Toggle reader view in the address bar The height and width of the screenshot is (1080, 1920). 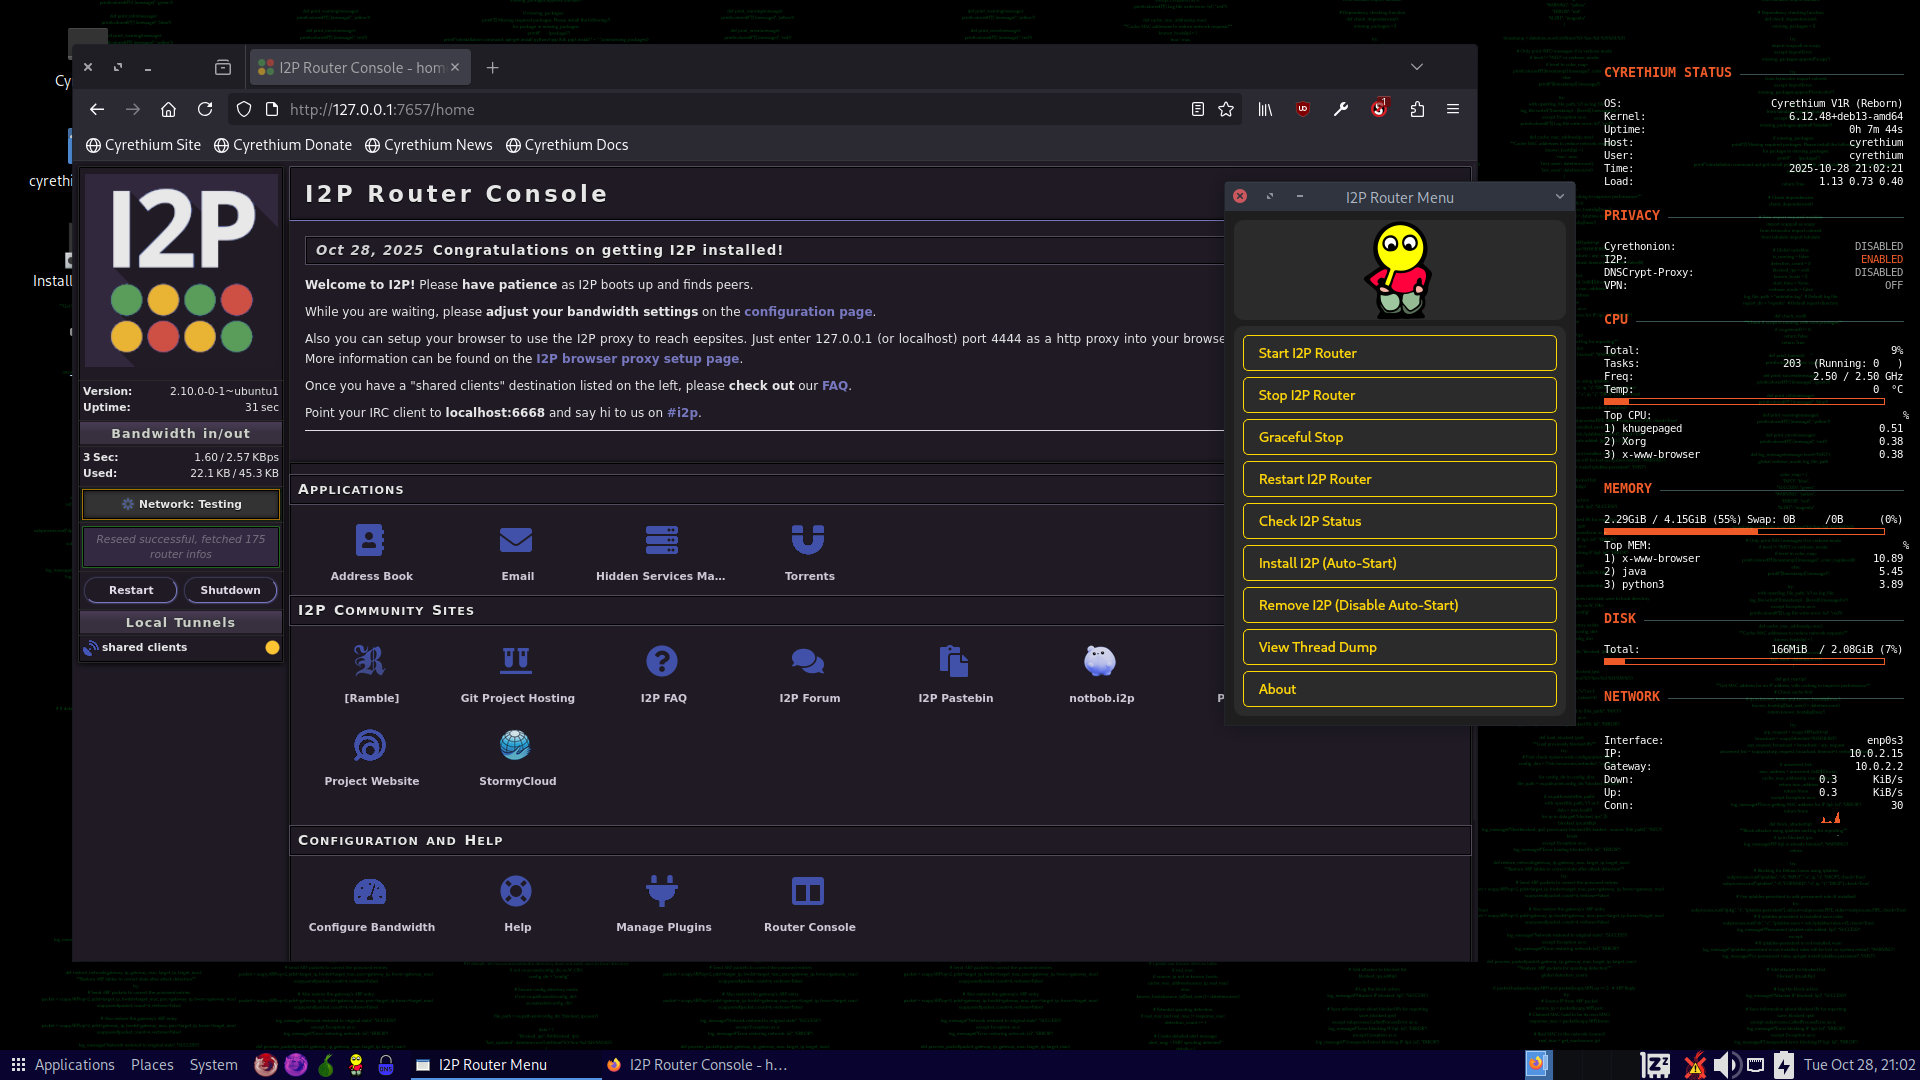pos(1197,110)
